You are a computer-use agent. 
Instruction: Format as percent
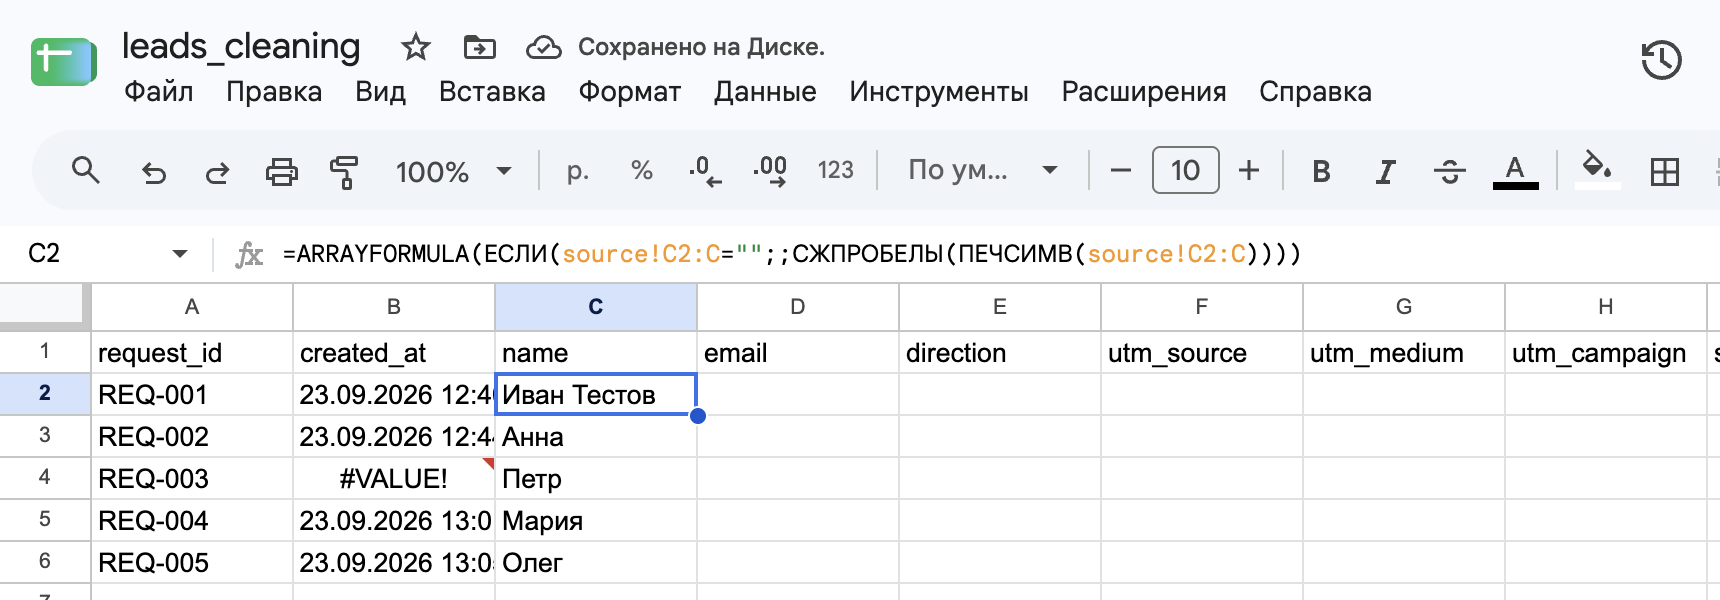coord(642,171)
